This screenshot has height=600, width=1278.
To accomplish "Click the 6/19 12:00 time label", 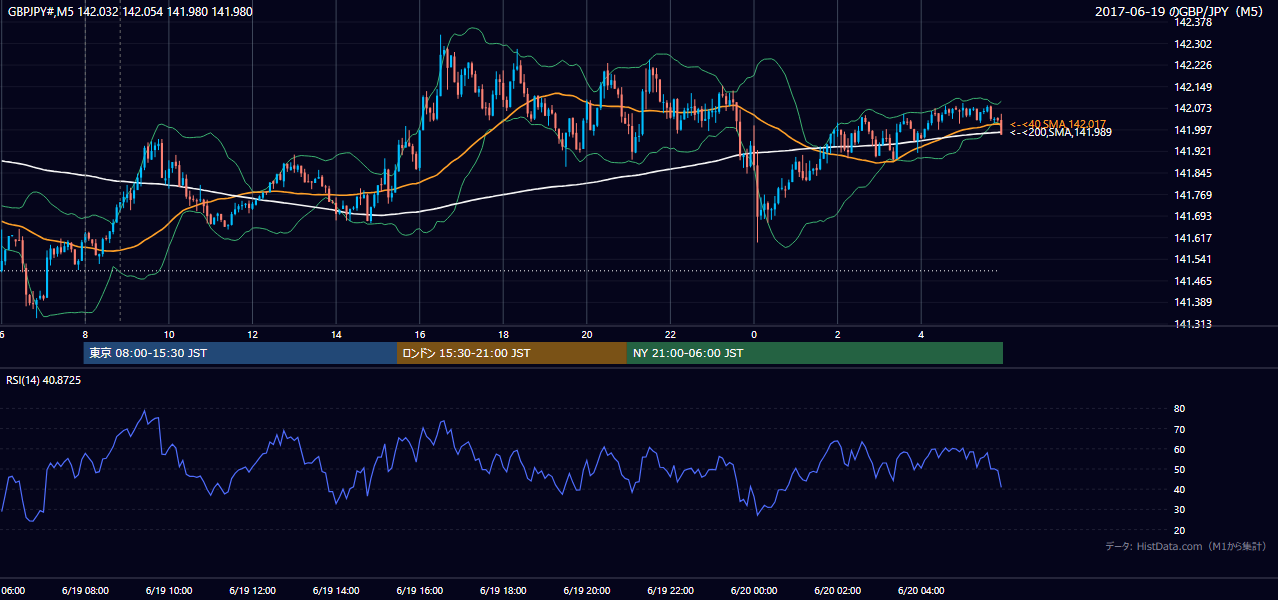I will tap(252, 591).
